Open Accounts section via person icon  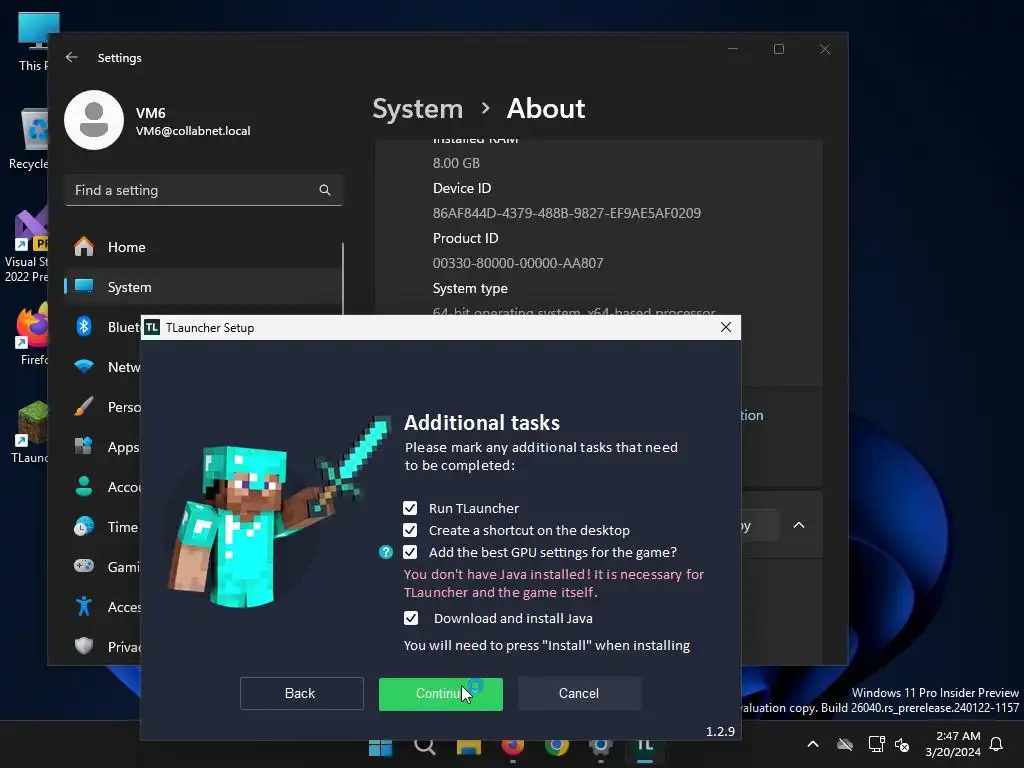click(84, 487)
